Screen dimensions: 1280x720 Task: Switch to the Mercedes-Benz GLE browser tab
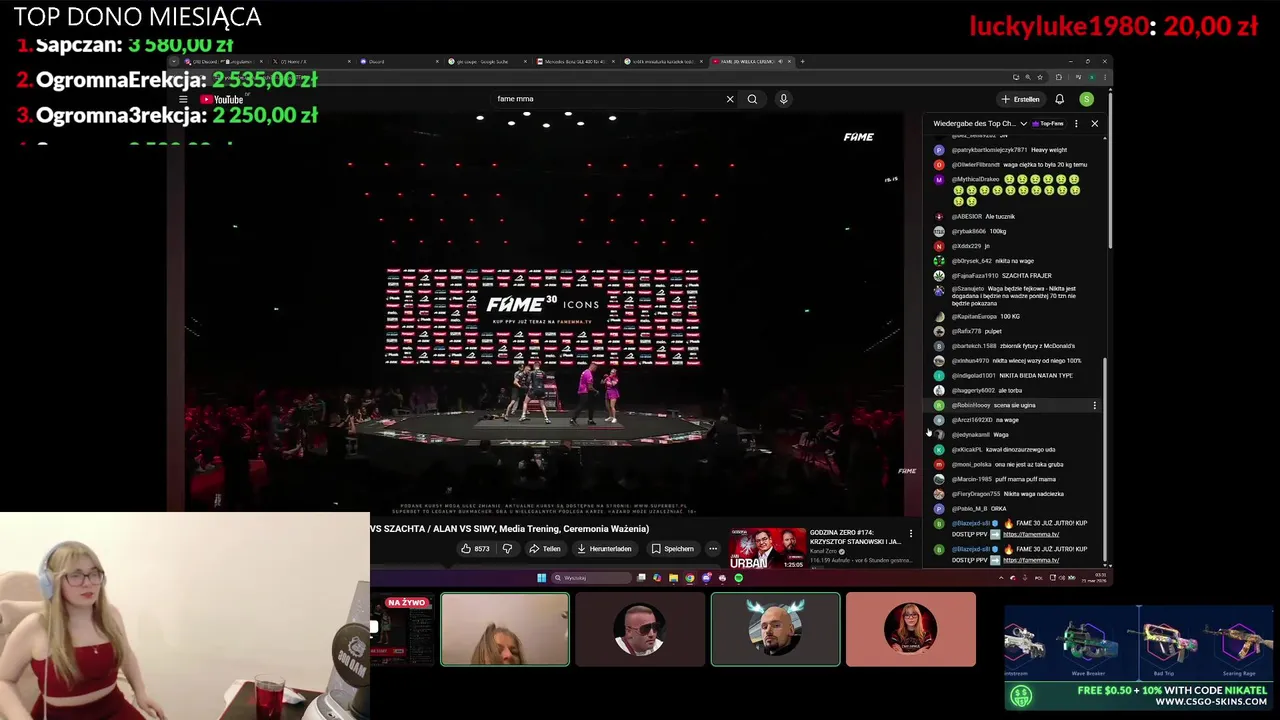[574, 62]
